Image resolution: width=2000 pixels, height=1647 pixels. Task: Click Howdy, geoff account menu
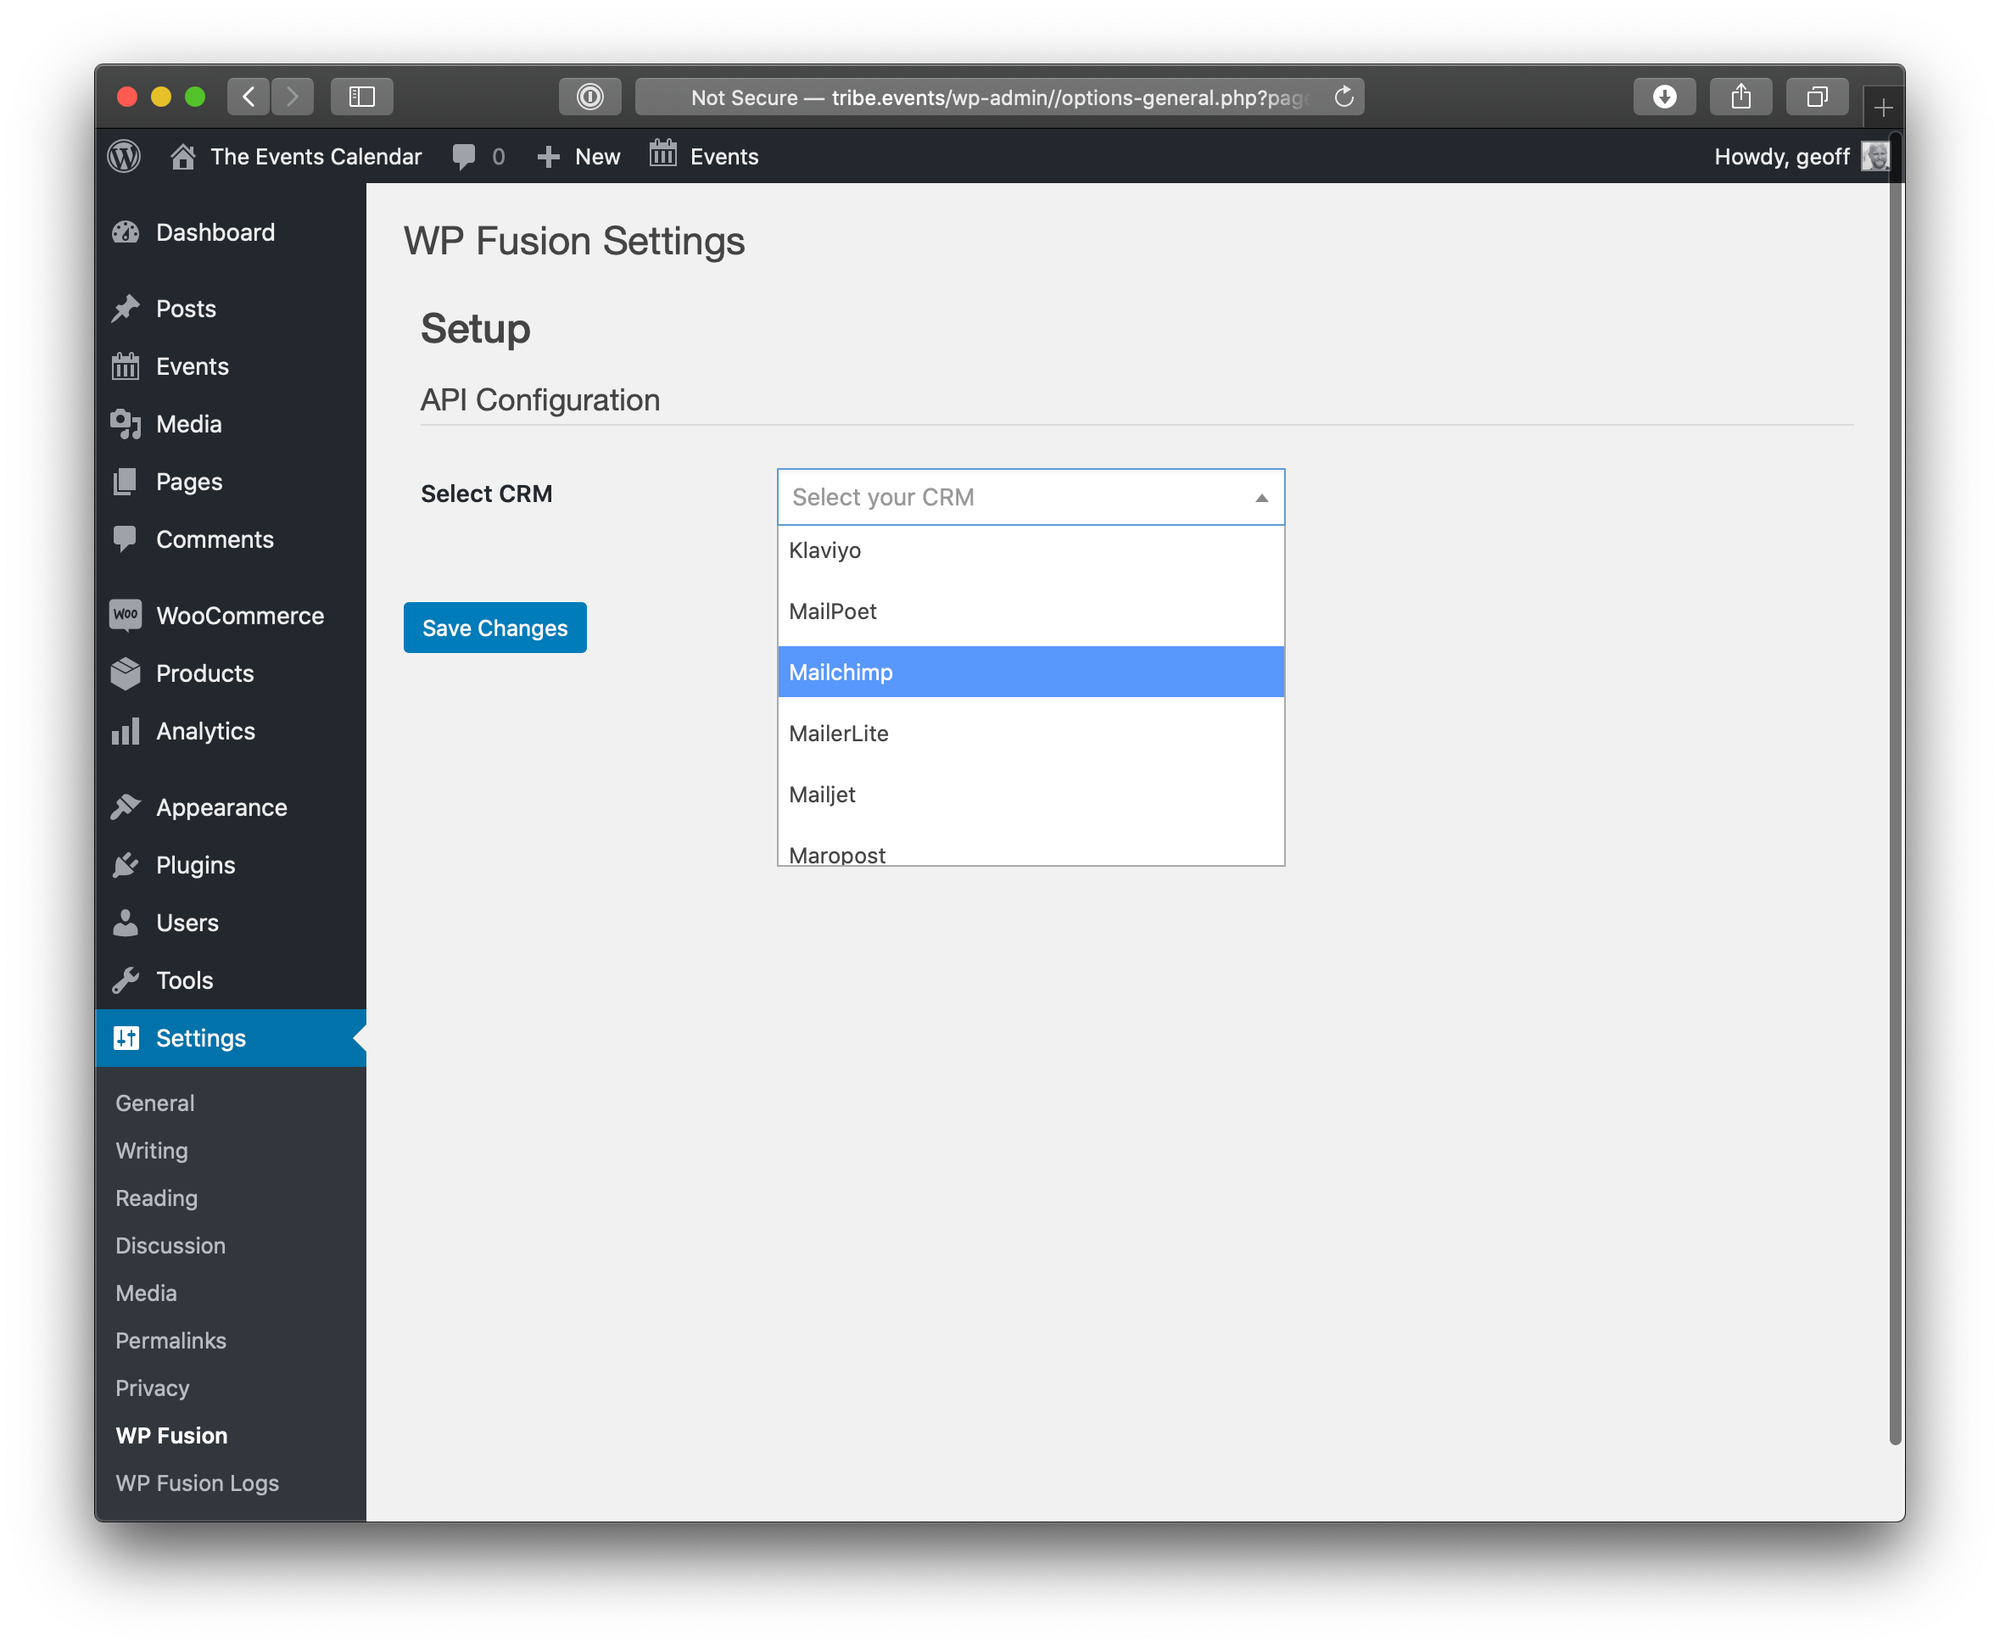click(x=1782, y=157)
